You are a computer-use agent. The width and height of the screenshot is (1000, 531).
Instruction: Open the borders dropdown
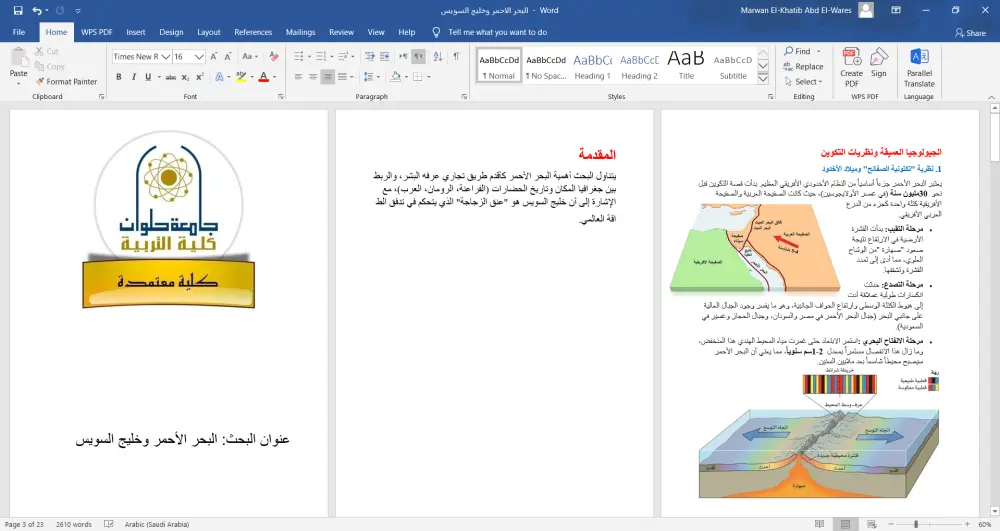coord(429,77)
